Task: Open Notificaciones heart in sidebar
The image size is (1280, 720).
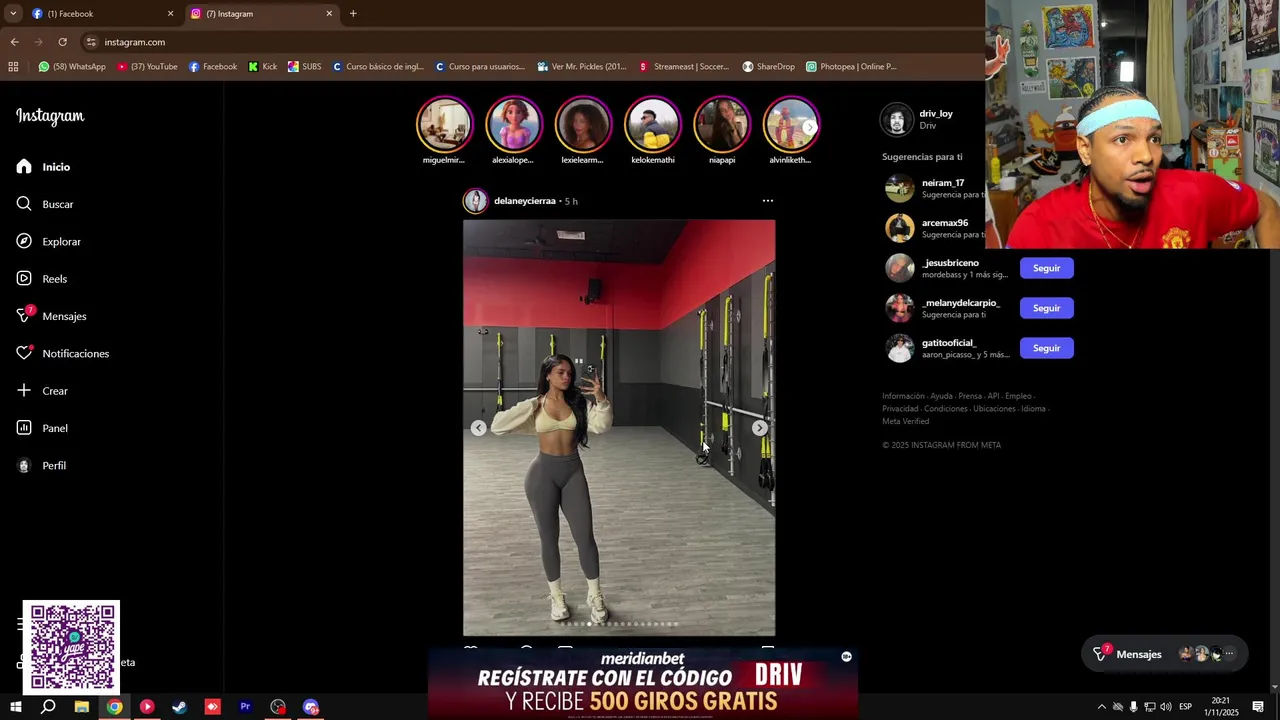Action: (62, 353)
